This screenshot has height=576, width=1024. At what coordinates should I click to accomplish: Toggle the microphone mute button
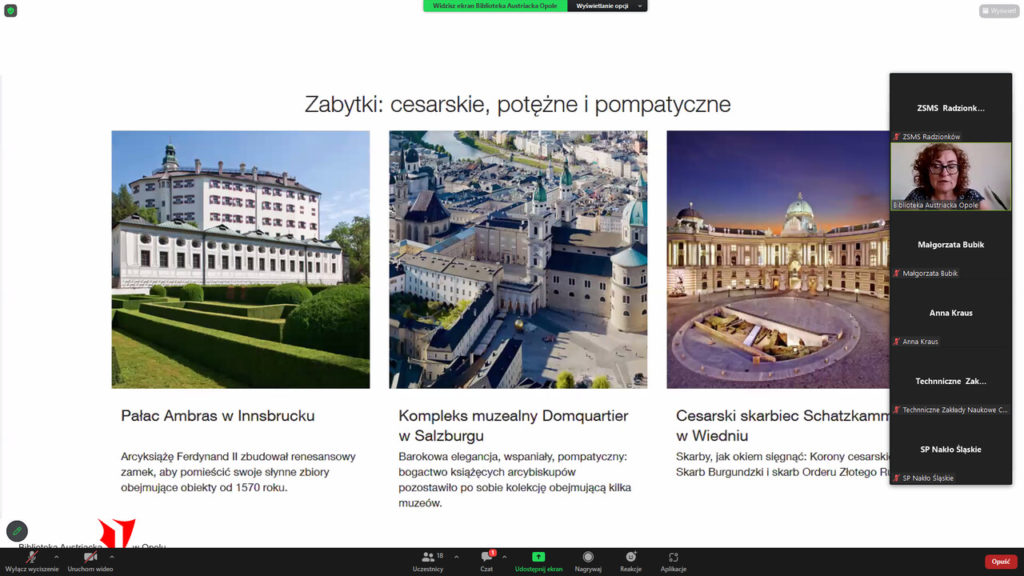pyautogui.click(x=31, y=558)
